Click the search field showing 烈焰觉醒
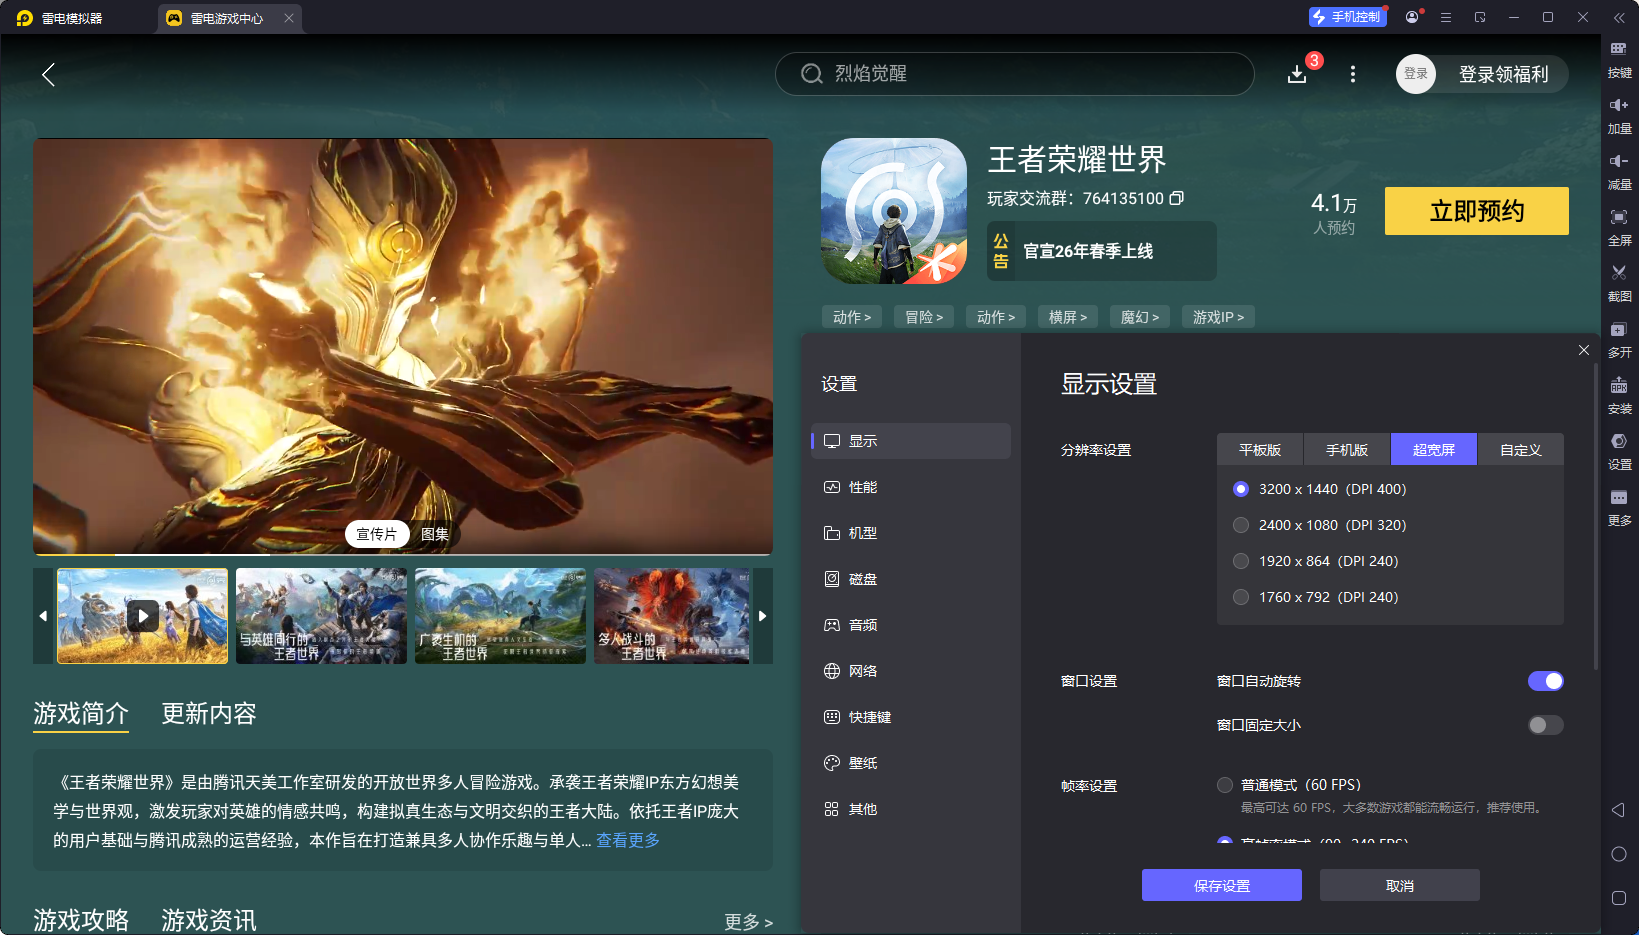Image resolution: width=1639 pixels, height=935 pixels. click(1014, 73)
